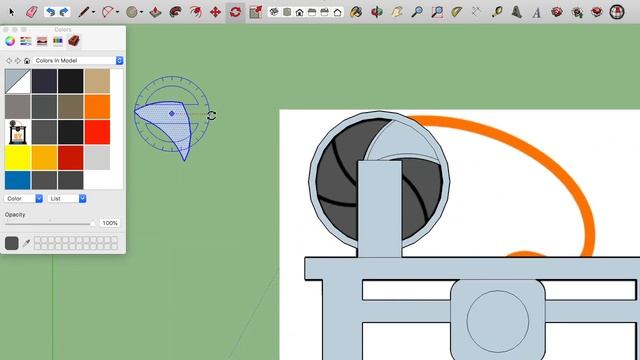Select the 3D printer texture swatch

click(x=18, y=132)
